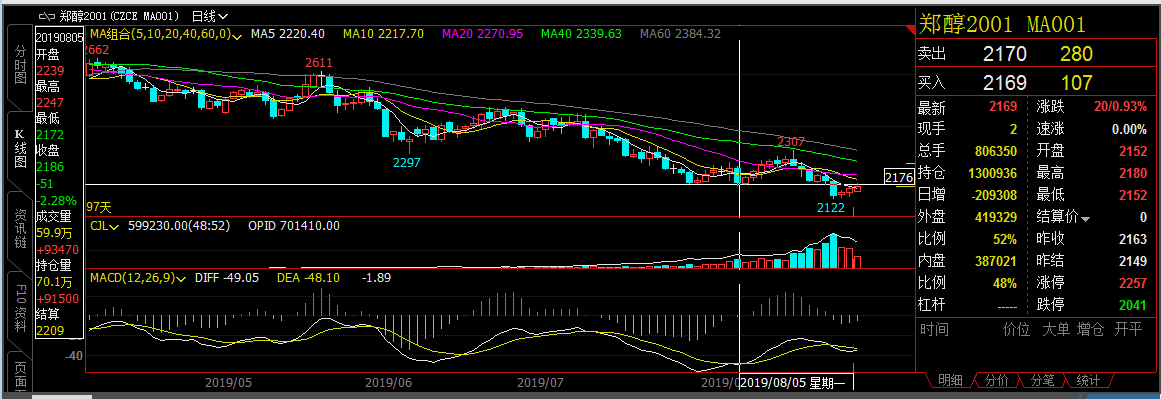Image resolution: width=1161 pixels, height=399 pixels.
Task: Click the MACD value -1.89
Action: 376,278
